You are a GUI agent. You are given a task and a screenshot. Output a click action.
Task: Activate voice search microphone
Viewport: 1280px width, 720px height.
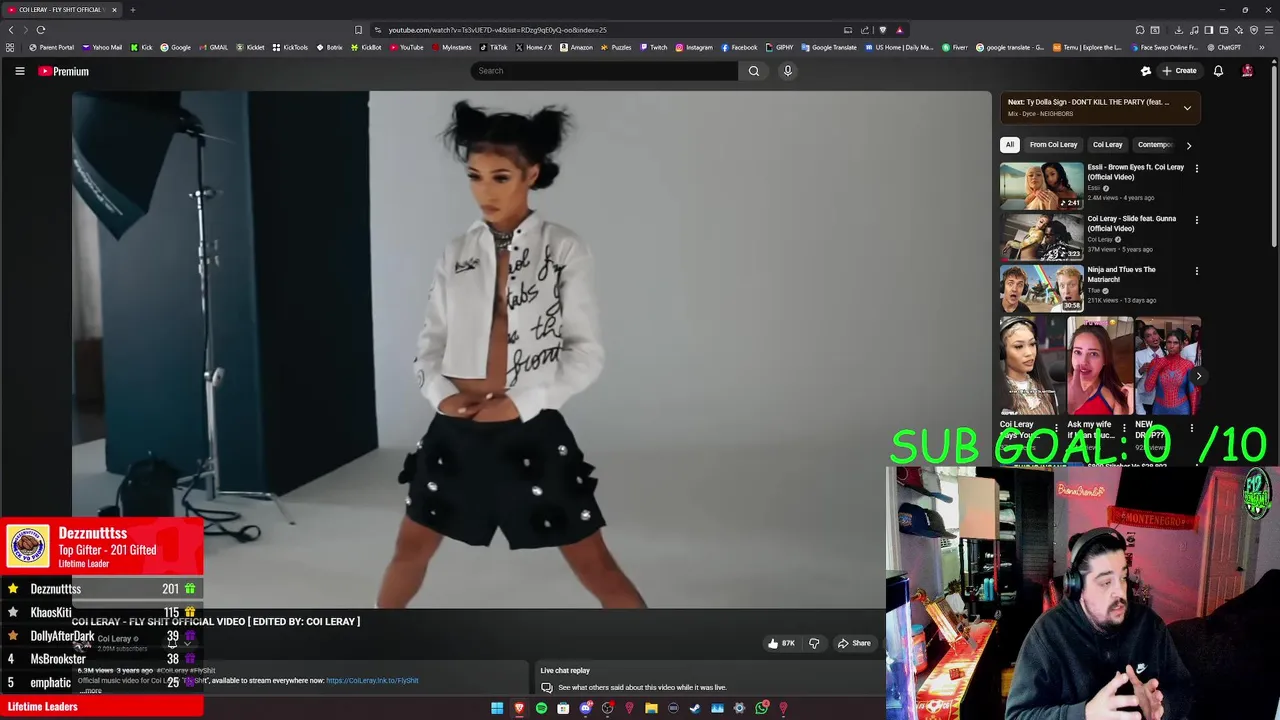(788, 71)
